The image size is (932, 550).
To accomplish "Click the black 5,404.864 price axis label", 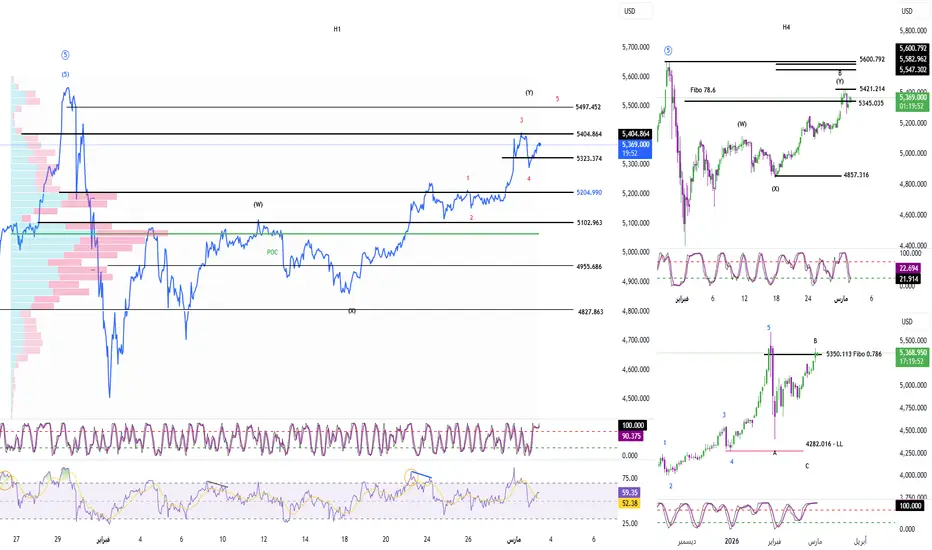I will [x=635, y=134].
